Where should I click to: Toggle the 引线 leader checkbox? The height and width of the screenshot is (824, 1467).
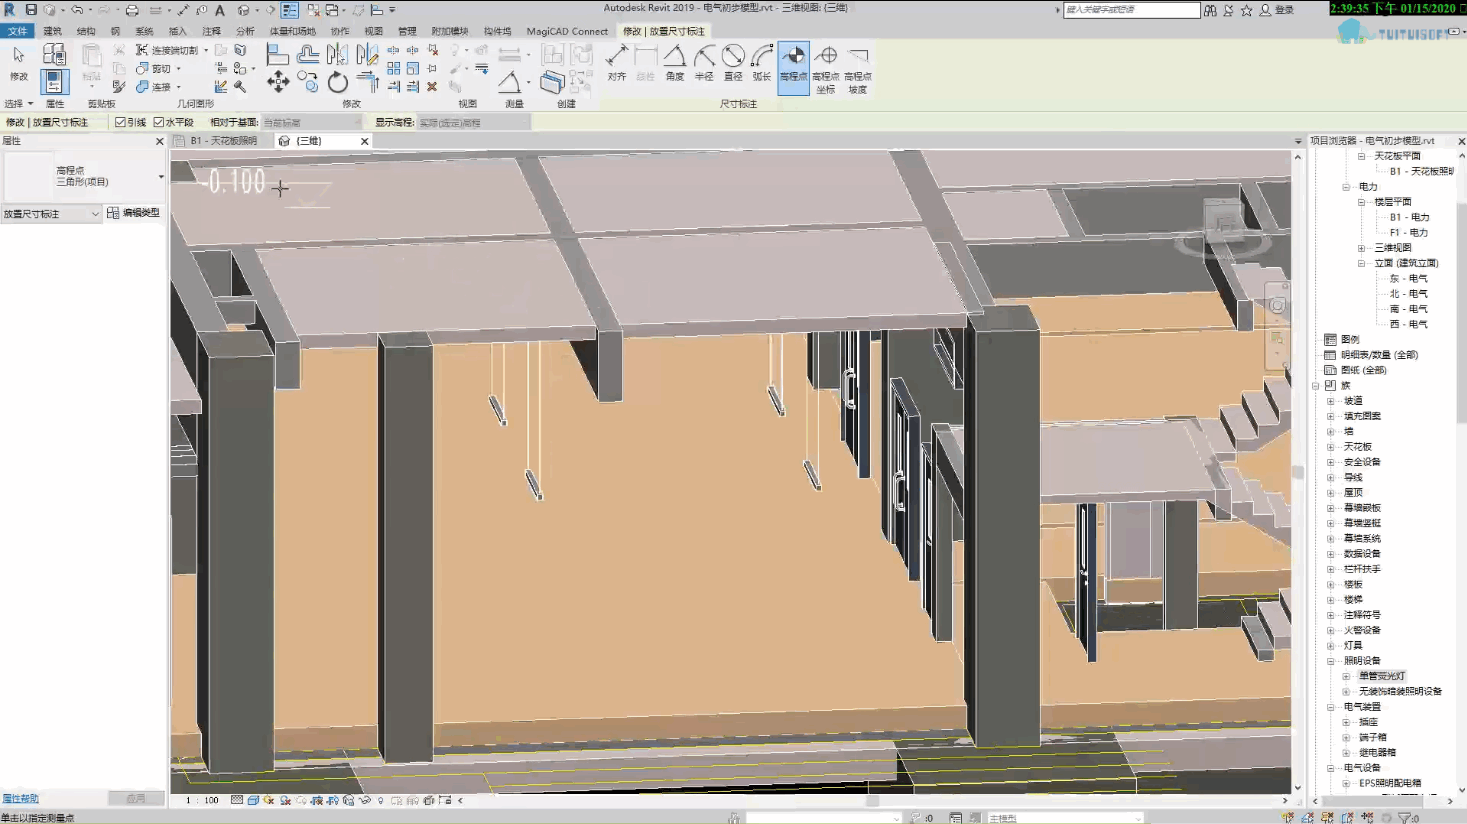pyautogui.click(x=130, y=122)
